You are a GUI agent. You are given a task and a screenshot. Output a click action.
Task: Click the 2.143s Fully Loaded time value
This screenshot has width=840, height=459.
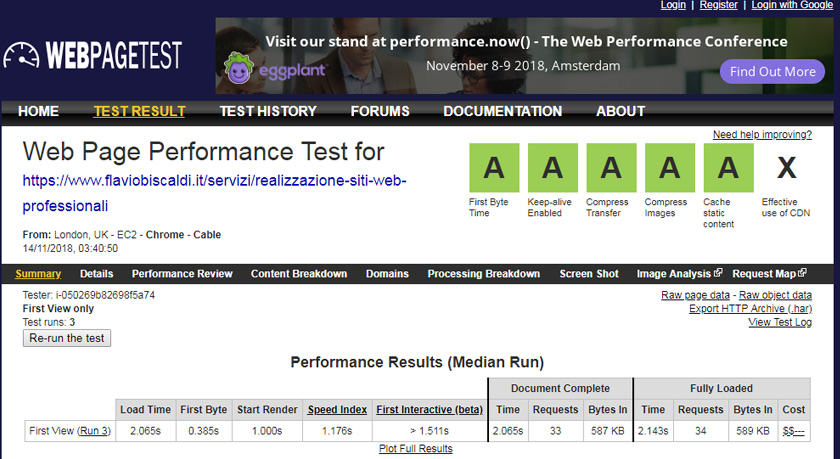(653, 431)
